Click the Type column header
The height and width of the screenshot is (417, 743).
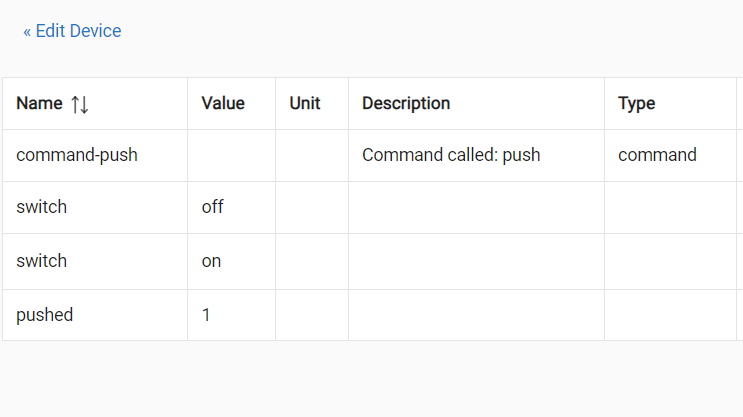pos(637,103)
